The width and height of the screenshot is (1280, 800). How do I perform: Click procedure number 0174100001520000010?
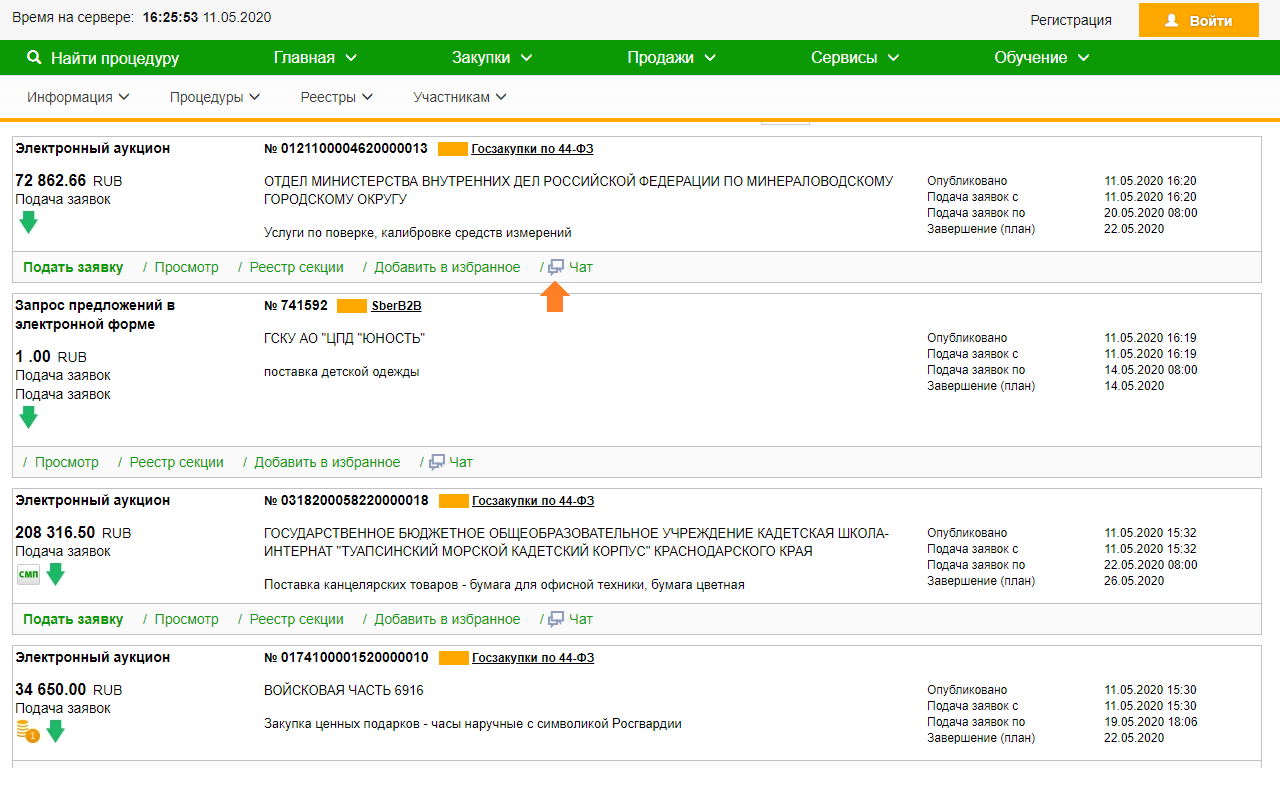[x=346, y=658]
